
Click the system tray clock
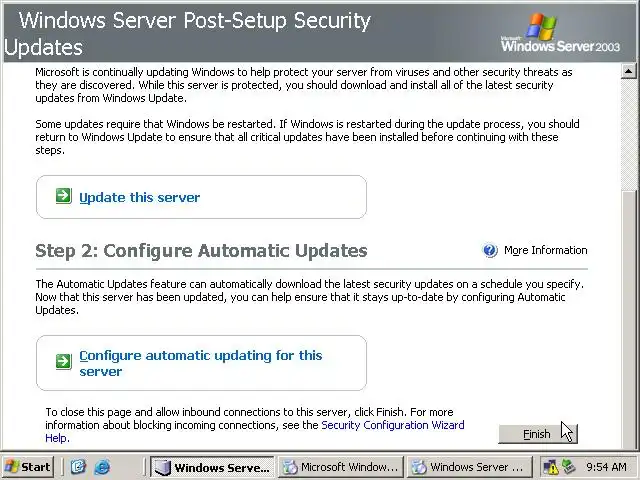tap(606, 467)
